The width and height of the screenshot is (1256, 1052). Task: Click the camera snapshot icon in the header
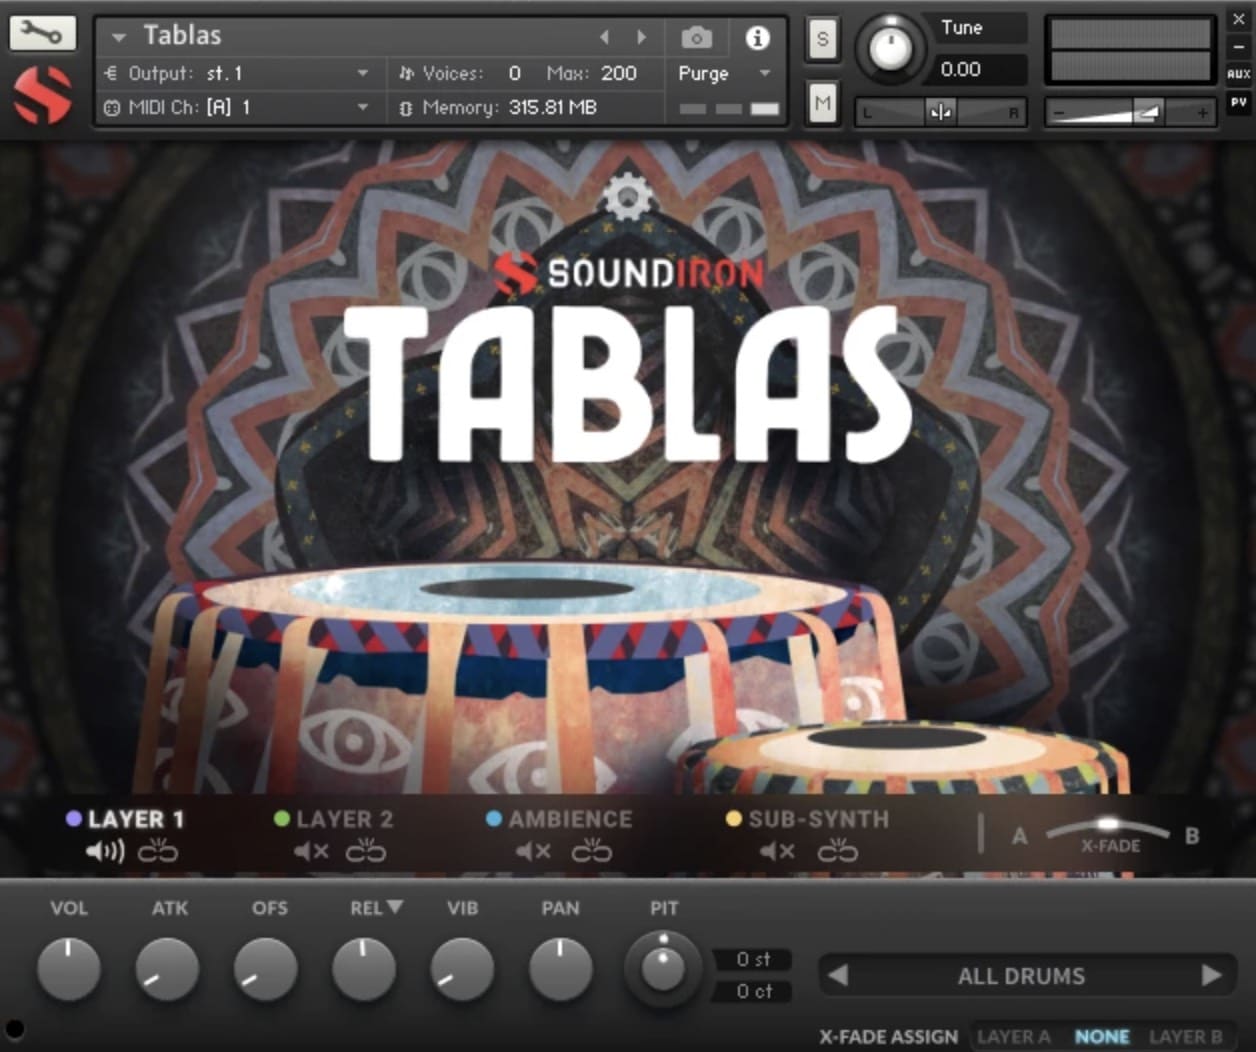[696, 36]
